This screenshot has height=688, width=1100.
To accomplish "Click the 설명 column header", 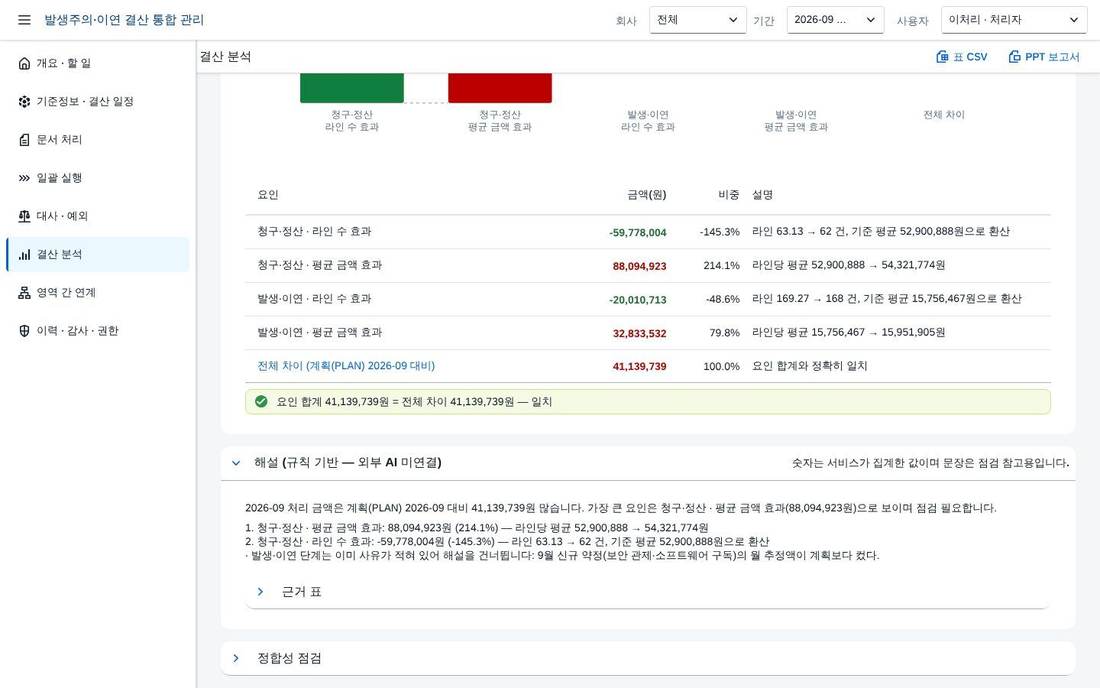I will pyautogui.click(x=763, y=195).
